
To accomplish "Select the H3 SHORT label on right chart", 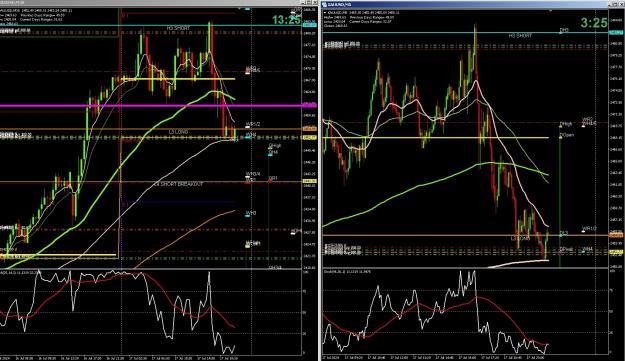I will pos(520,36).
